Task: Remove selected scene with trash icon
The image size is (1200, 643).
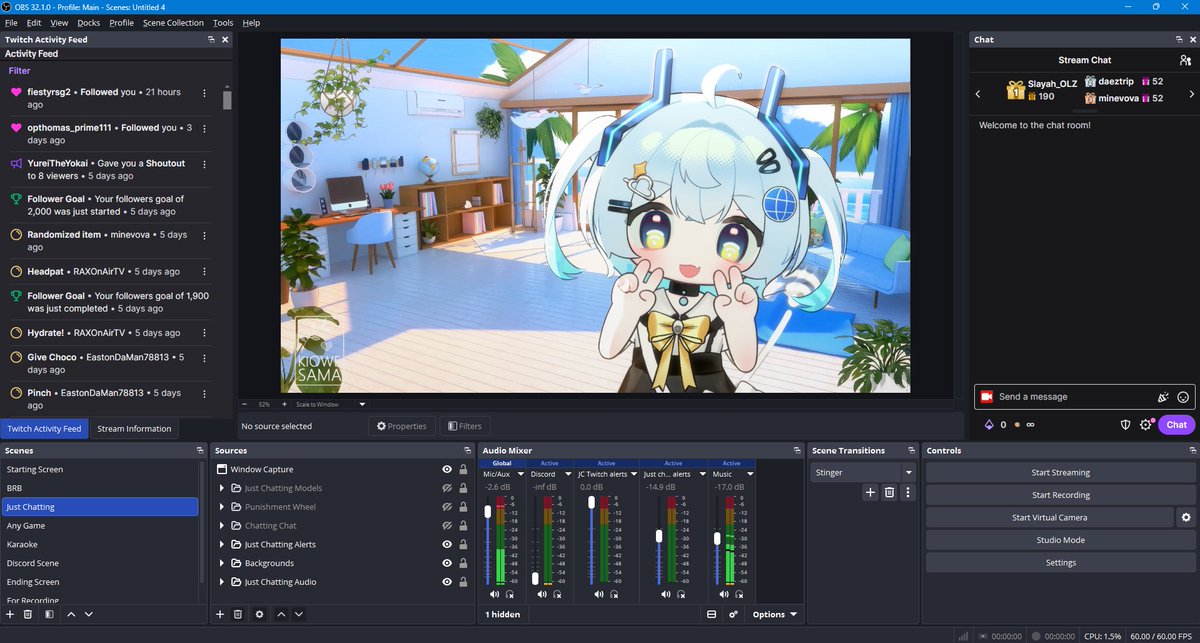Action: (x=28, y=614)
